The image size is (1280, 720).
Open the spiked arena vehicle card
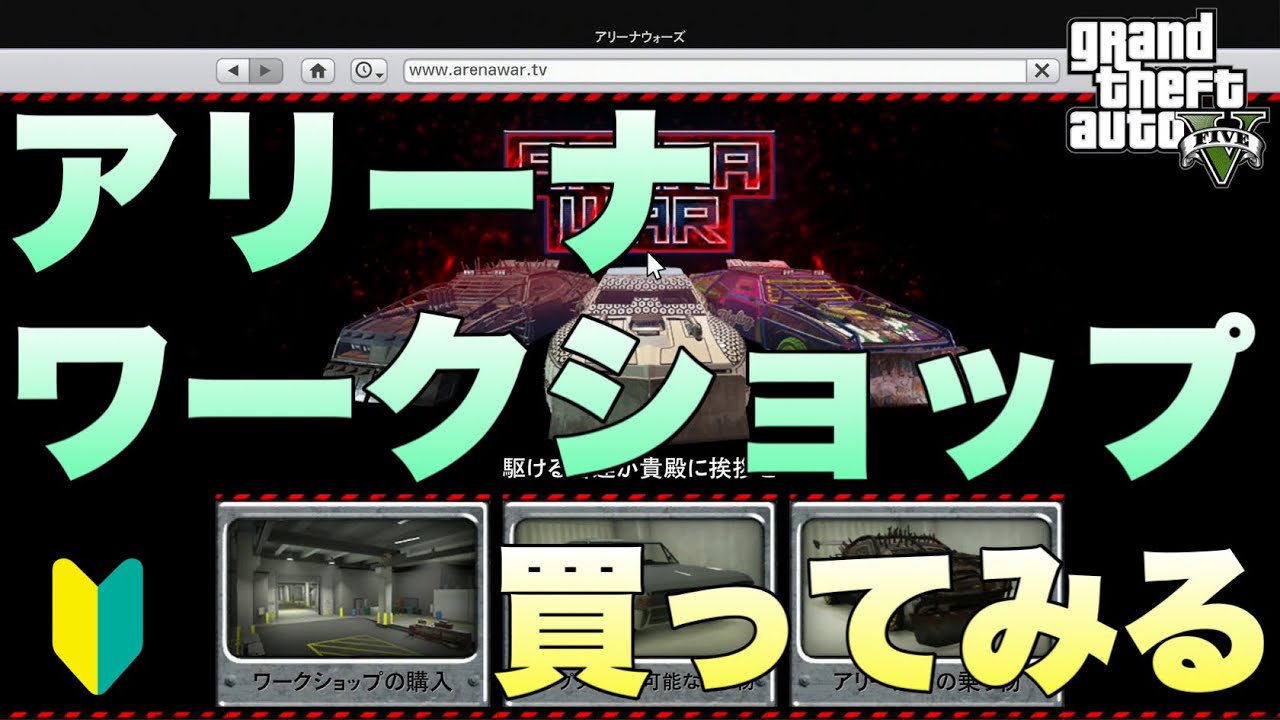coord(926,603)
